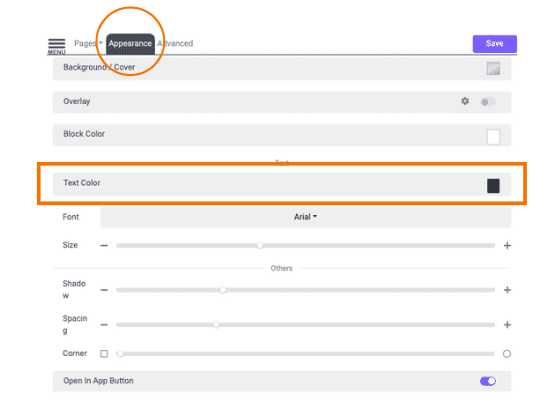Decrease text Size with minus icon

point(104,245)
